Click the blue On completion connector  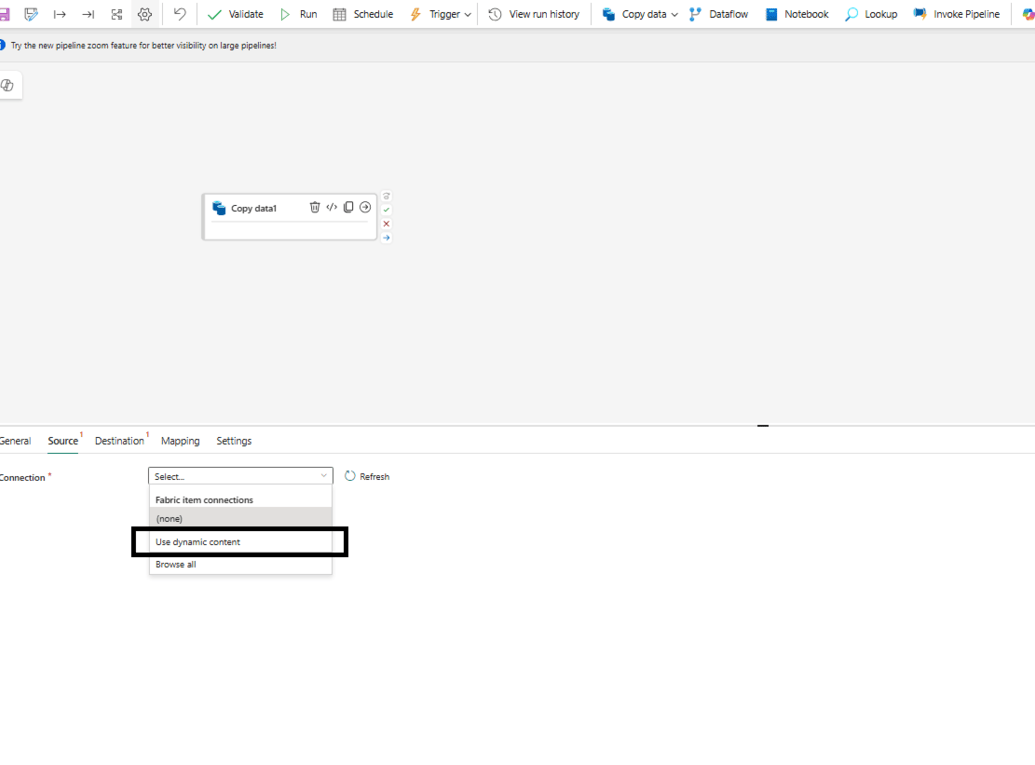pos(387,238)
